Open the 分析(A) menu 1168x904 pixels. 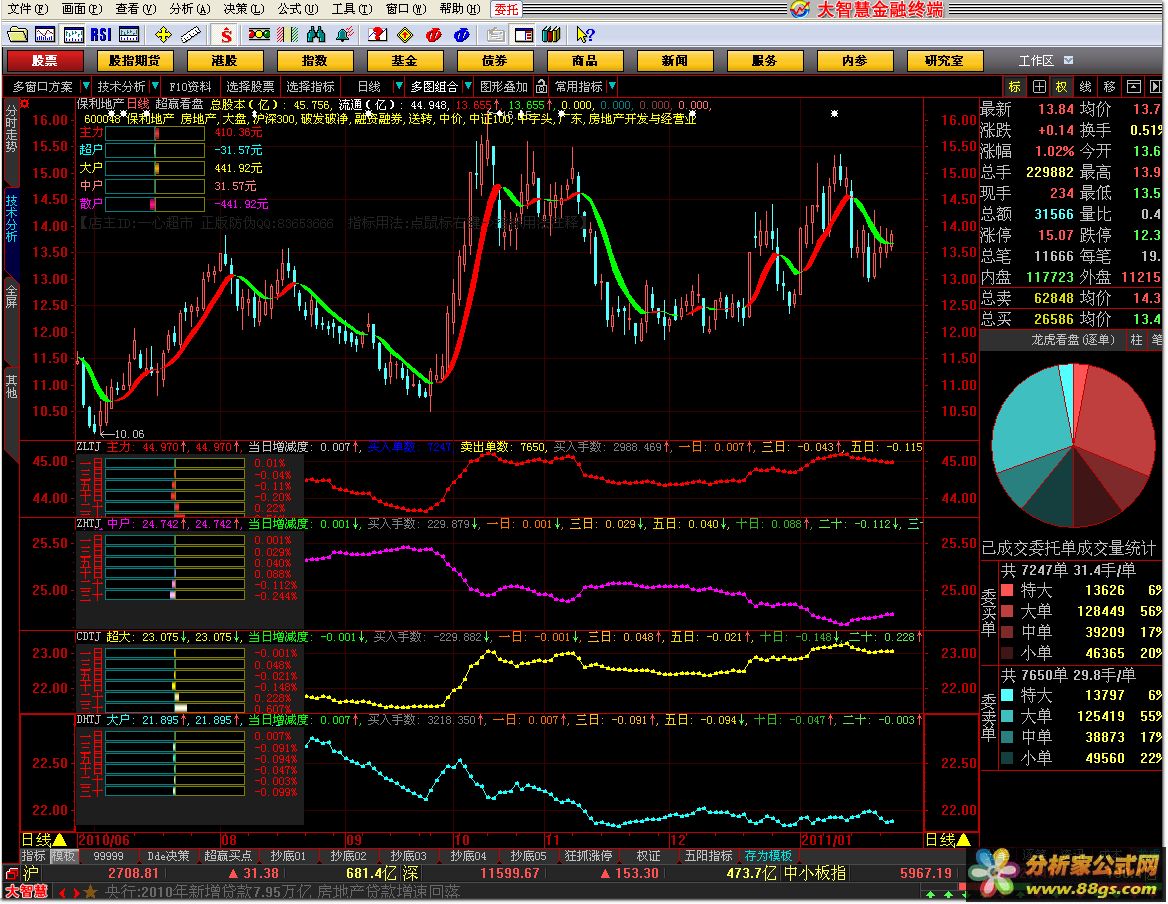pyautogui.click(x=191, y=9)
